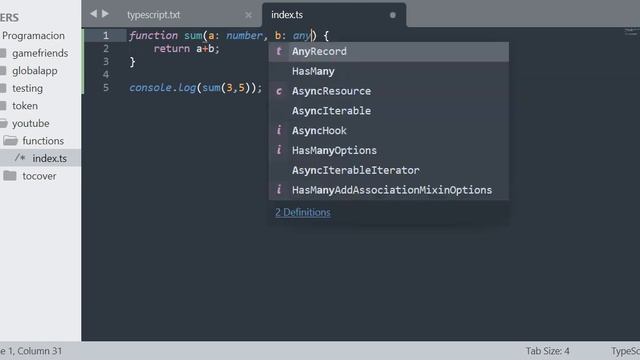This screenshot has height=360, width=640.
Task: Click index.ts file type icon in sidebar
Action: click(x=20, y=158)
